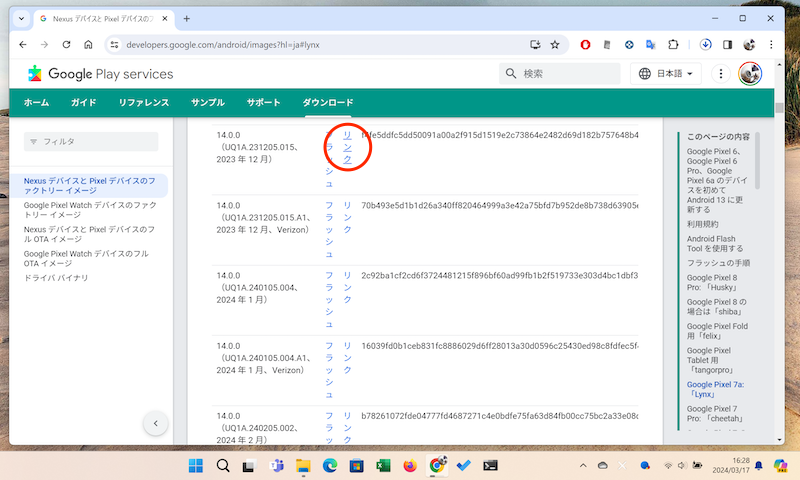
Task: Select the ダウンロード tab
Action: [x=328, y=103]
